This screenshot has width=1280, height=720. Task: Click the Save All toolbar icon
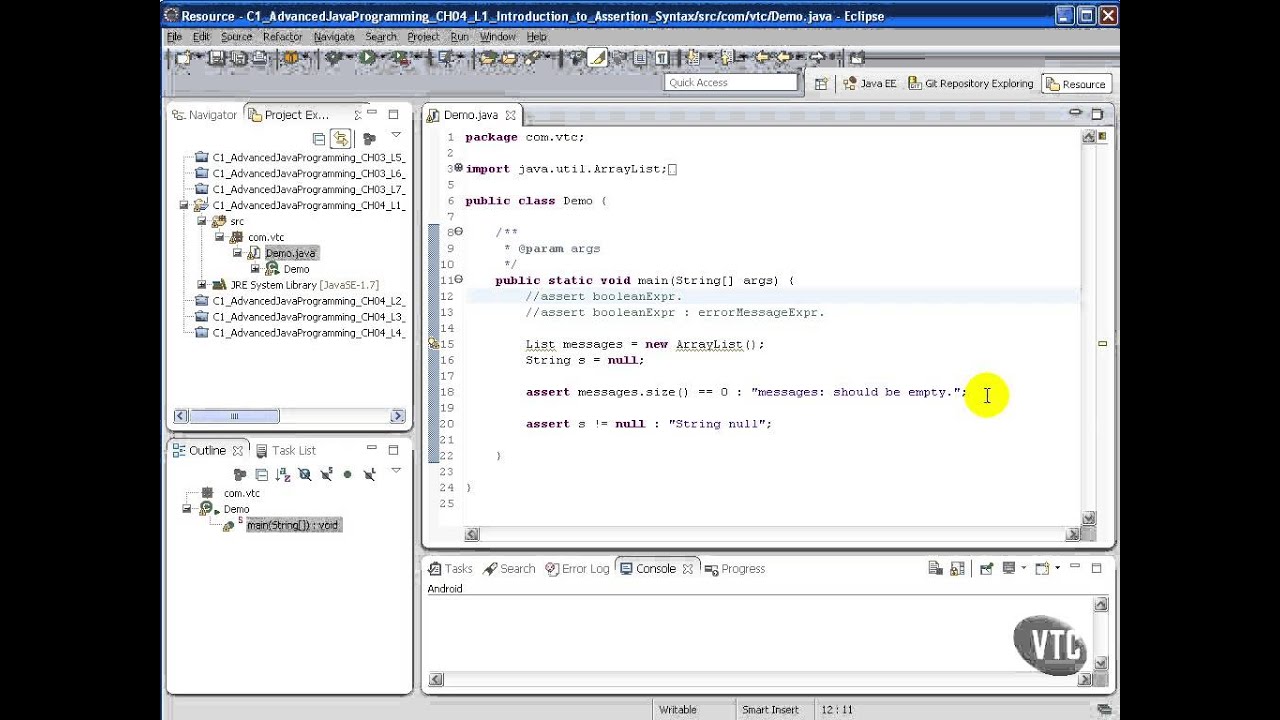[x=237, y=58]
